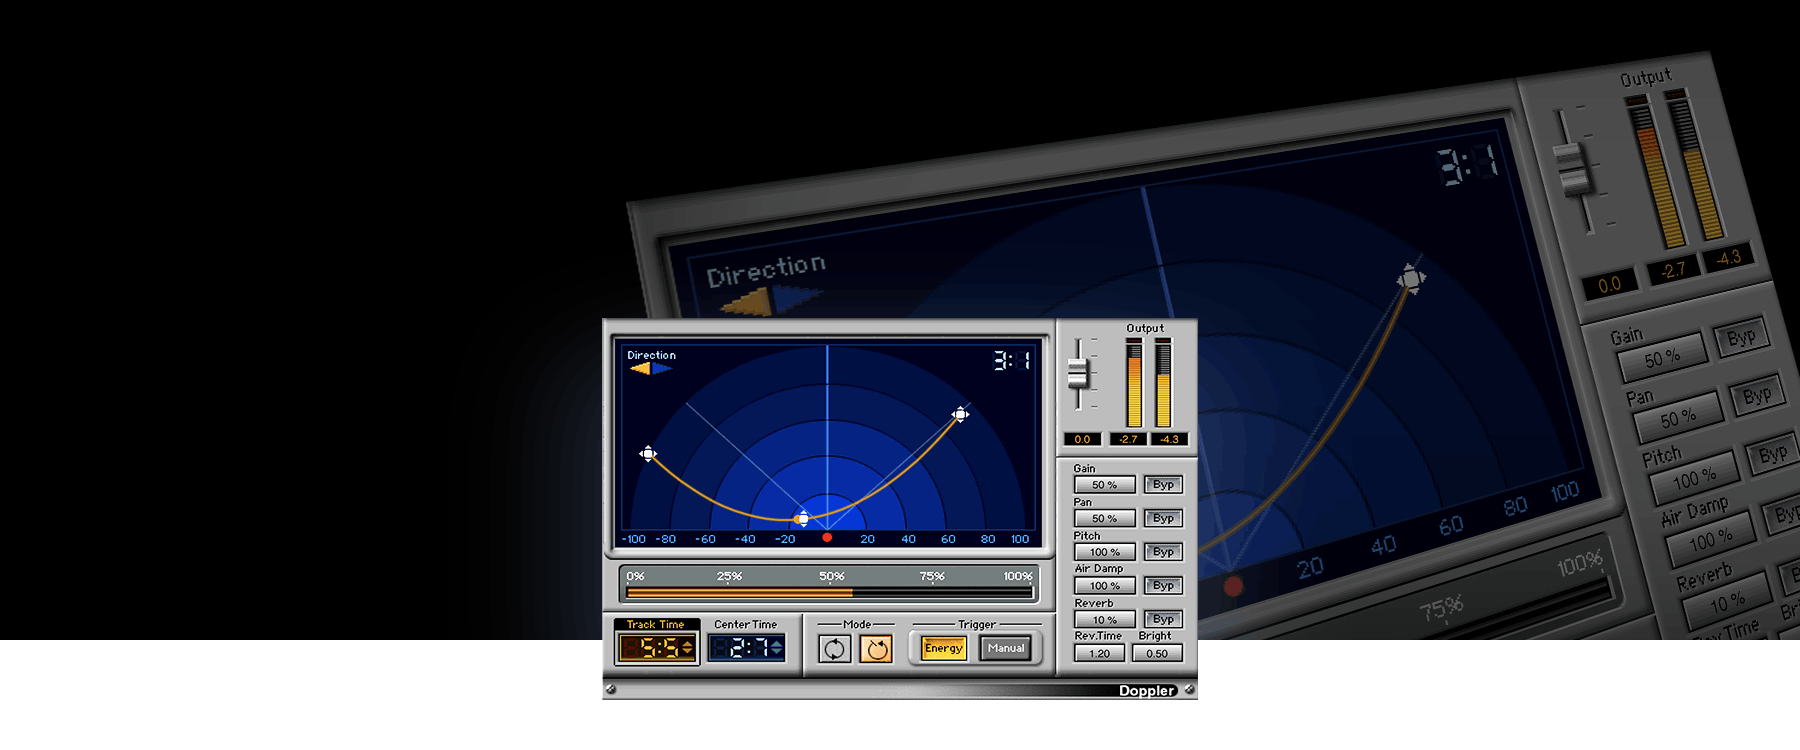Toggle the Pitch Byp button
The height and width of the screenshot is (750, 1800).
(x=1163, y=552)
